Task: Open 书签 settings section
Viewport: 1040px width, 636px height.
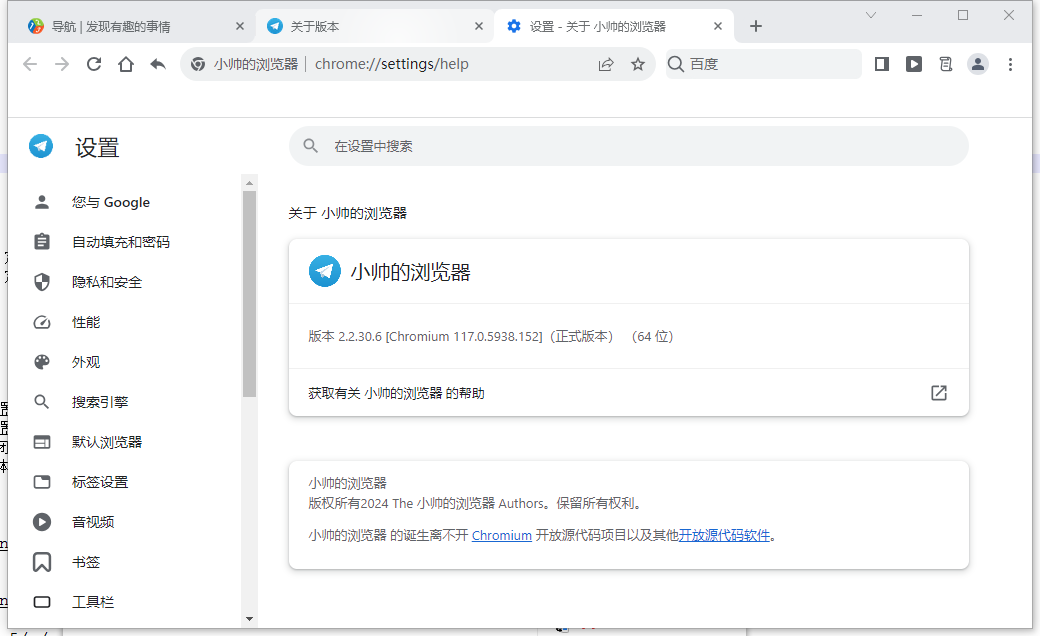Action: (86, 562)
